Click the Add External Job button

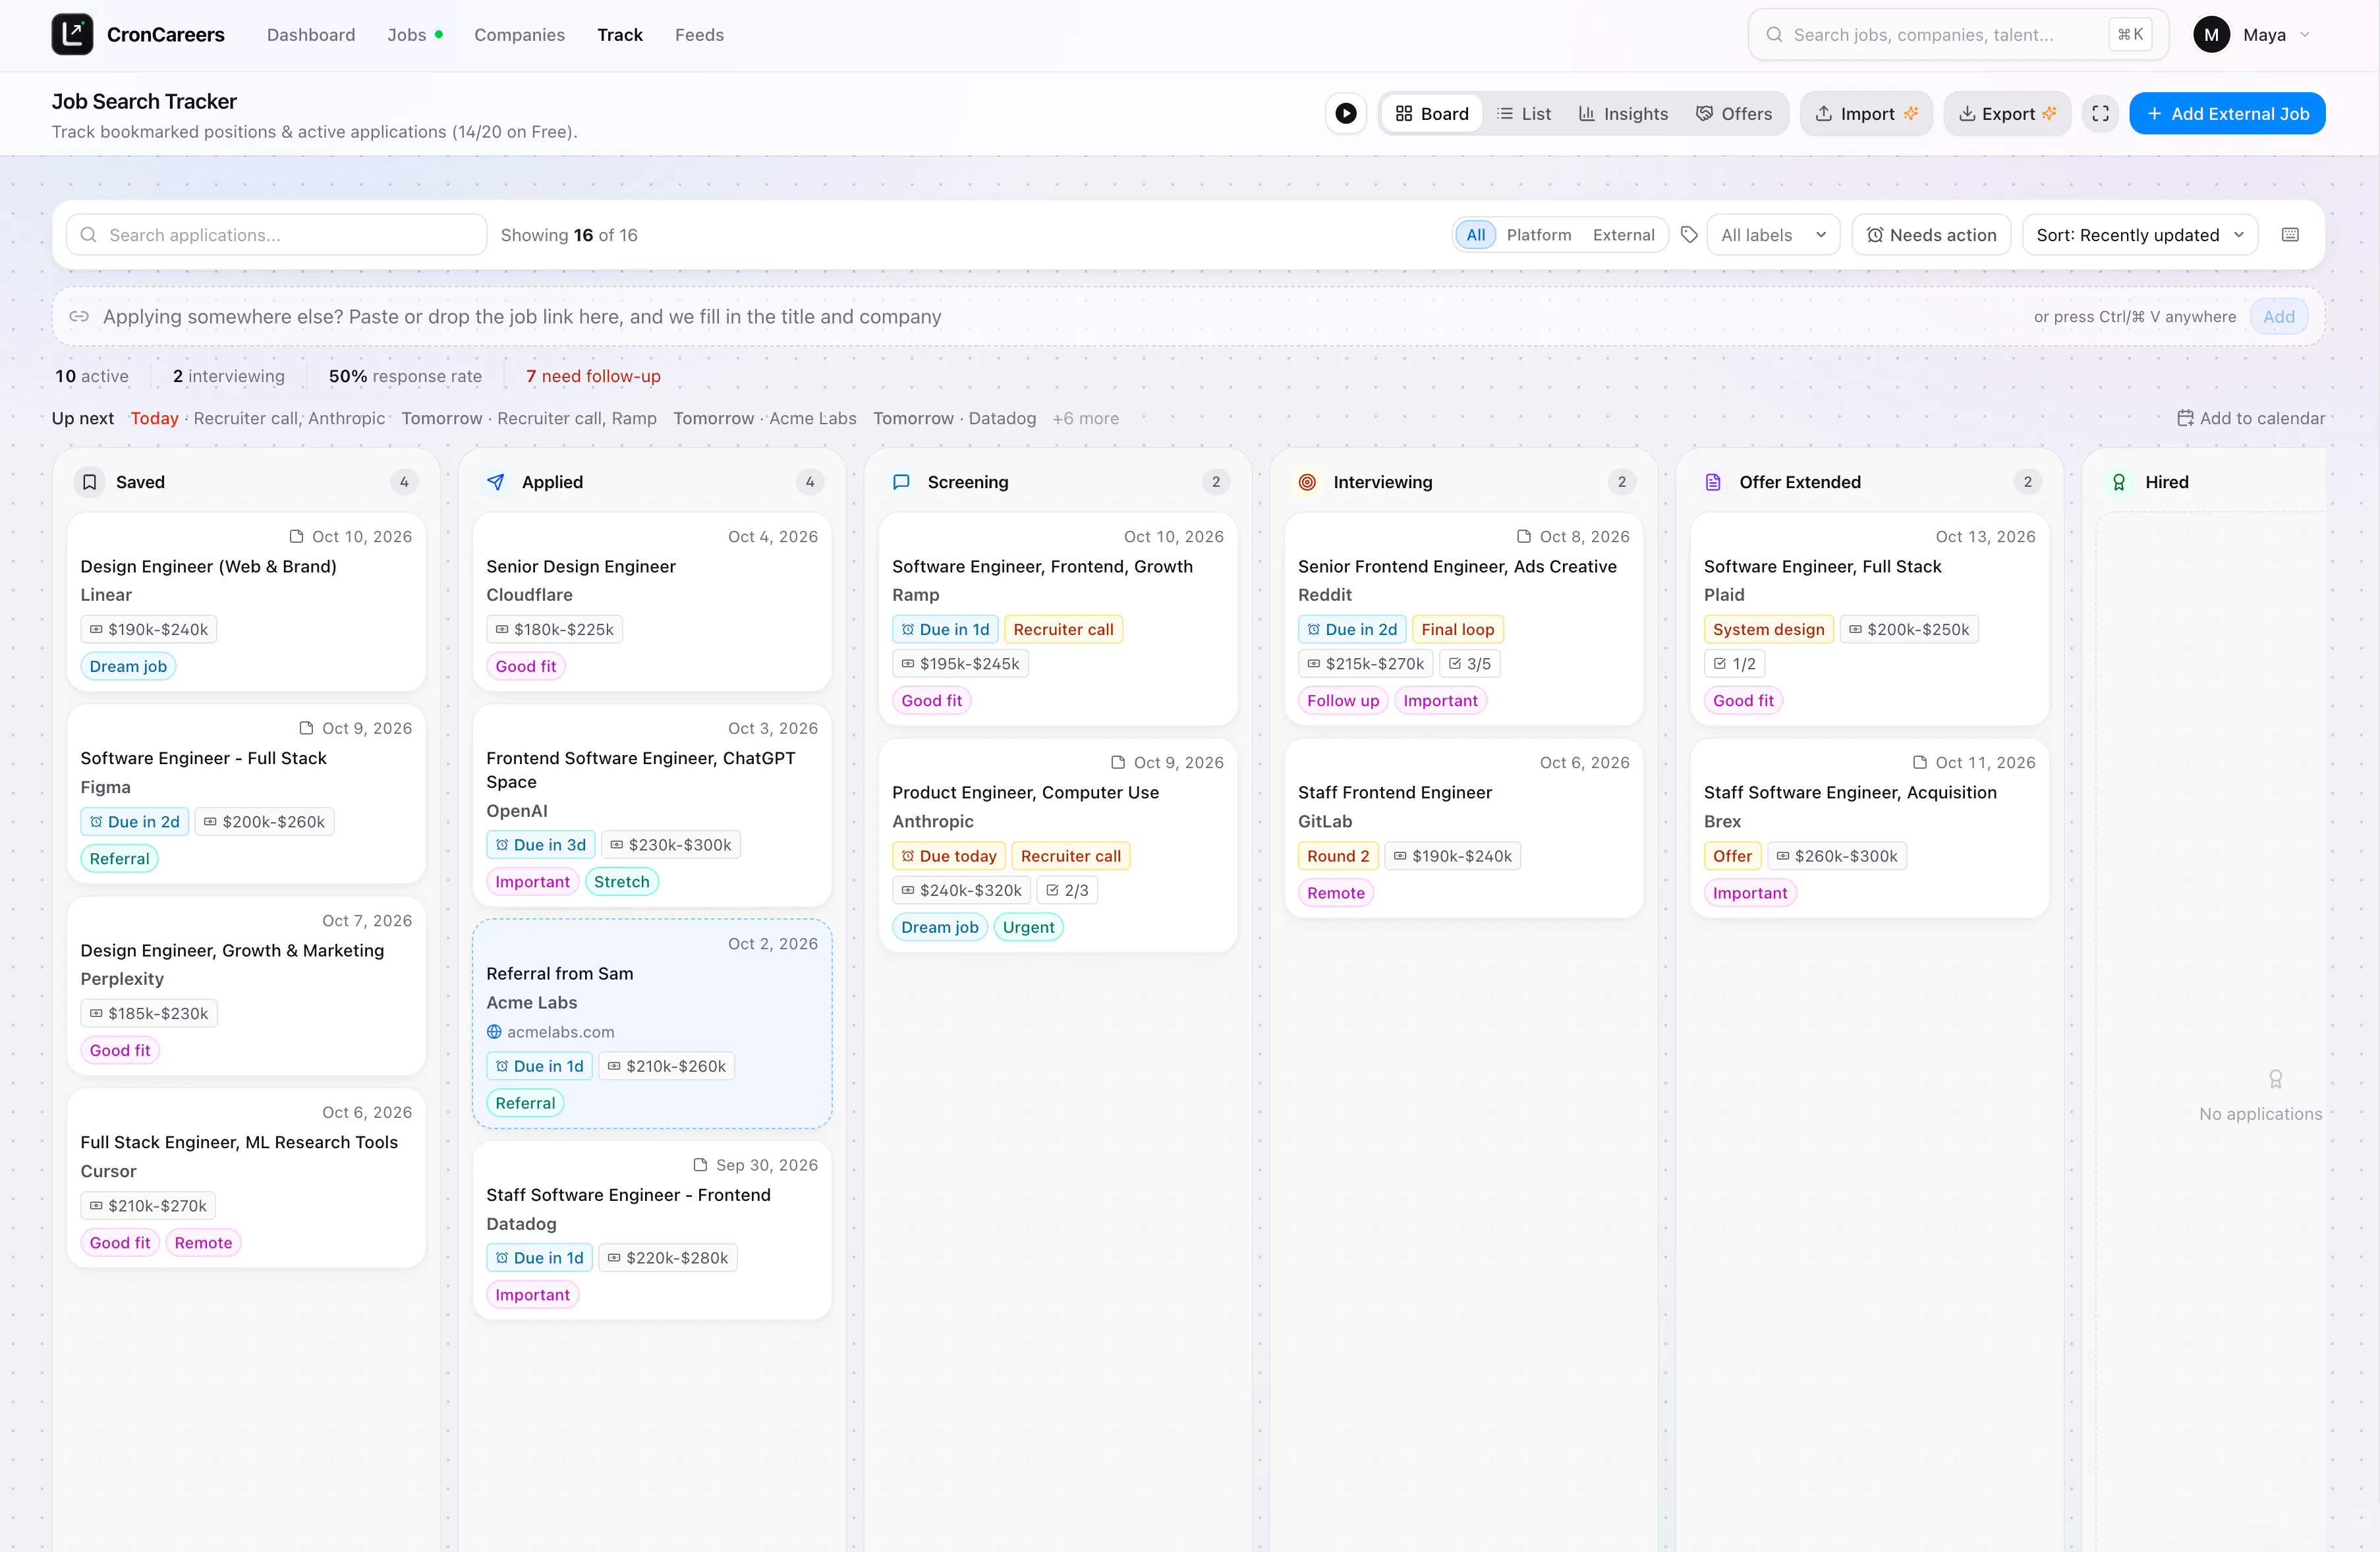(x=2227, y=114)
